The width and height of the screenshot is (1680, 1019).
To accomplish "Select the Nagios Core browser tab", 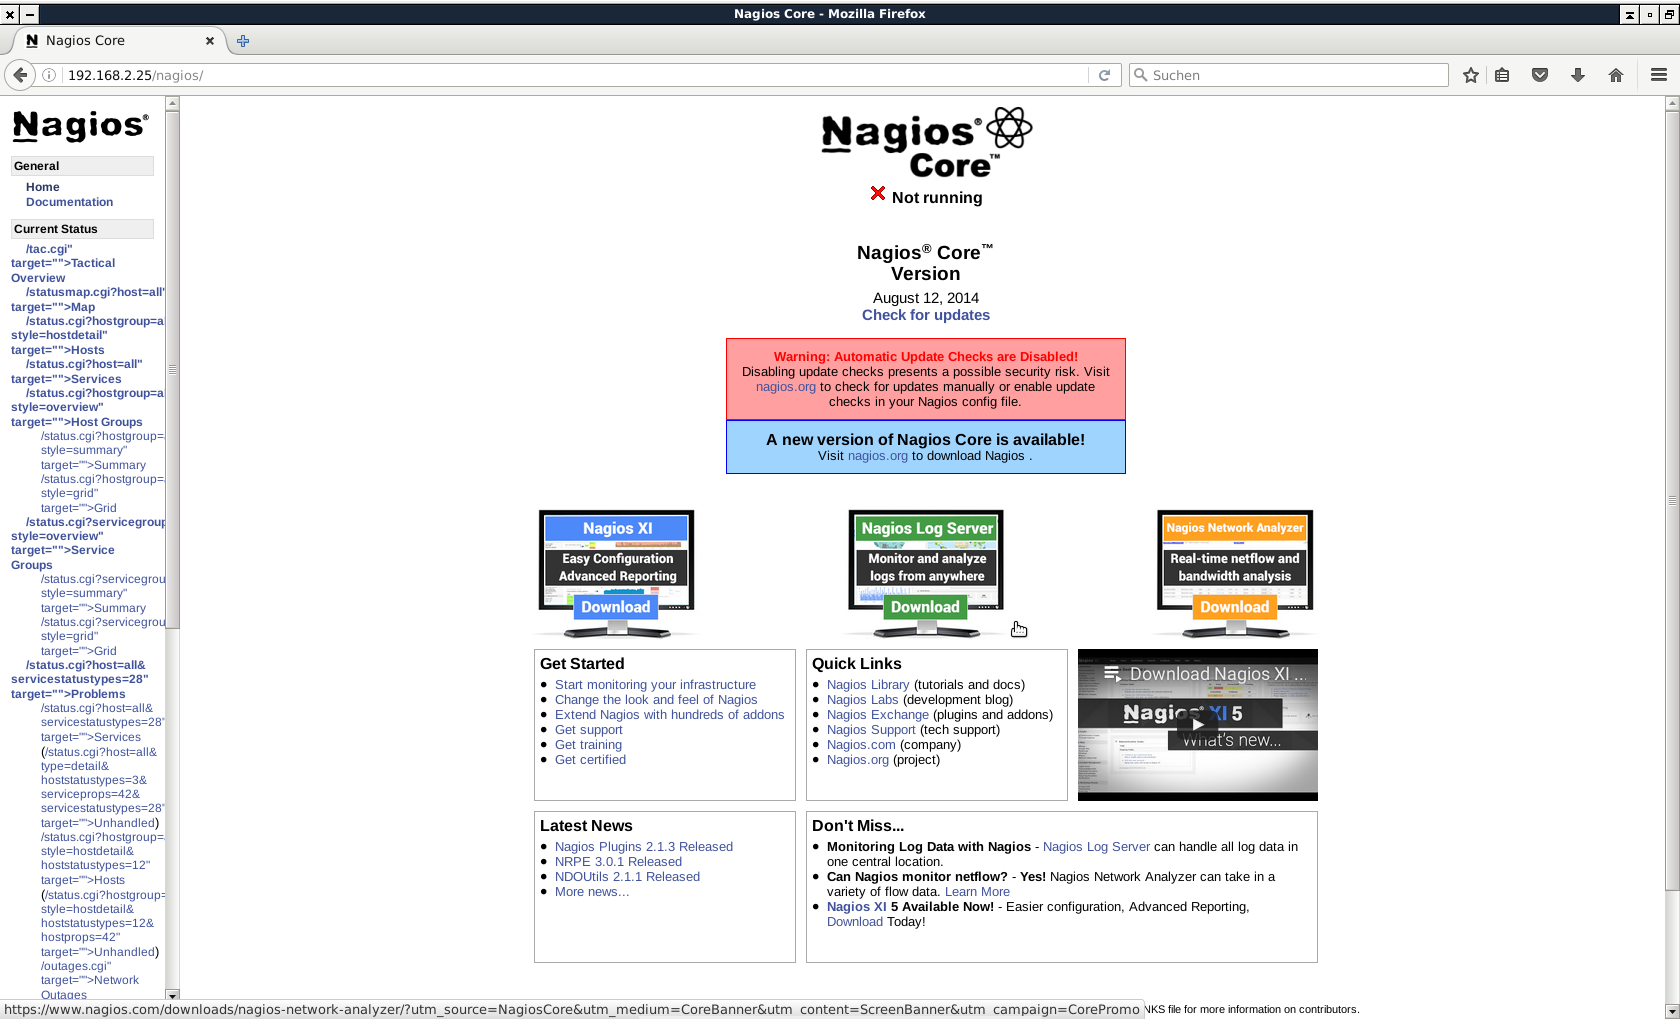I will (x=110, y=41).
